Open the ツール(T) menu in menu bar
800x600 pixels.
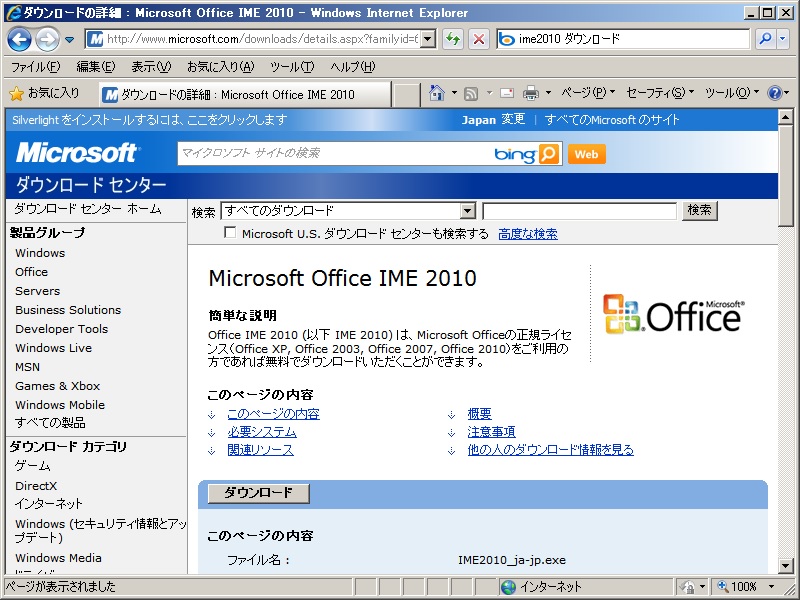point(291,67)
